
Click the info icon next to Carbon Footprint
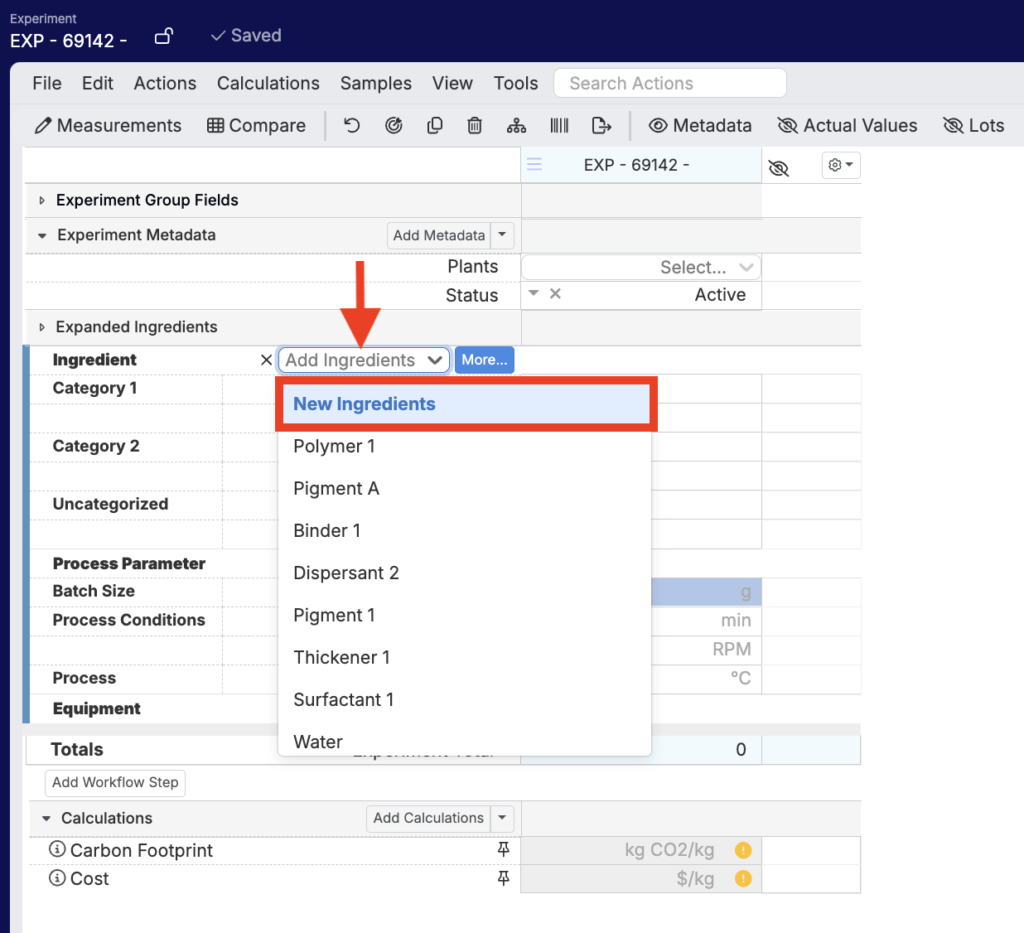[57, 849]
